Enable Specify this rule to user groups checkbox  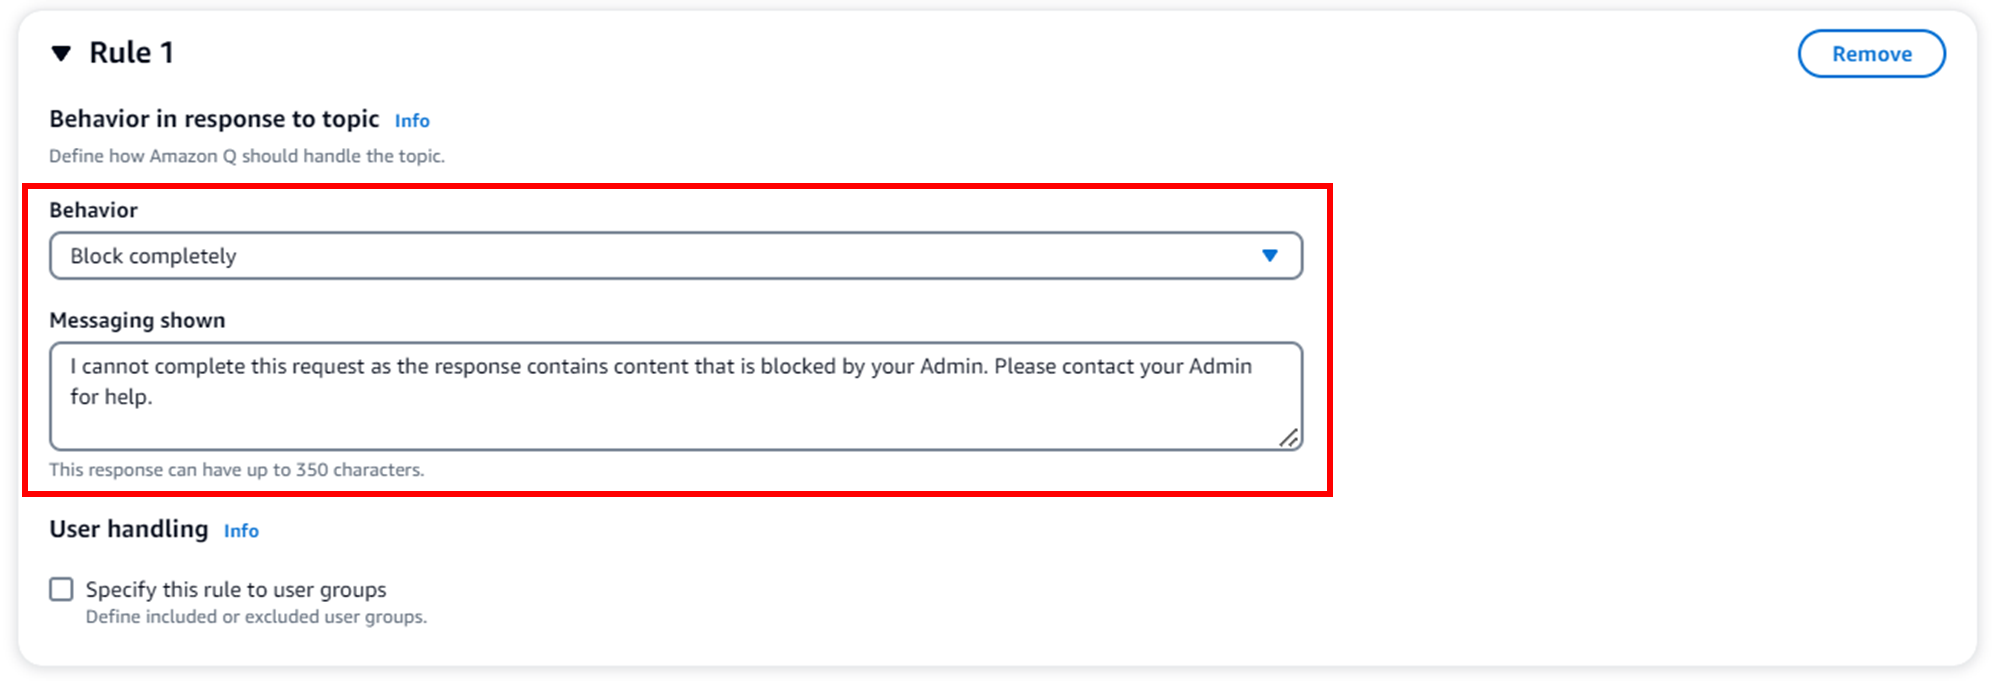coord(62,590)
